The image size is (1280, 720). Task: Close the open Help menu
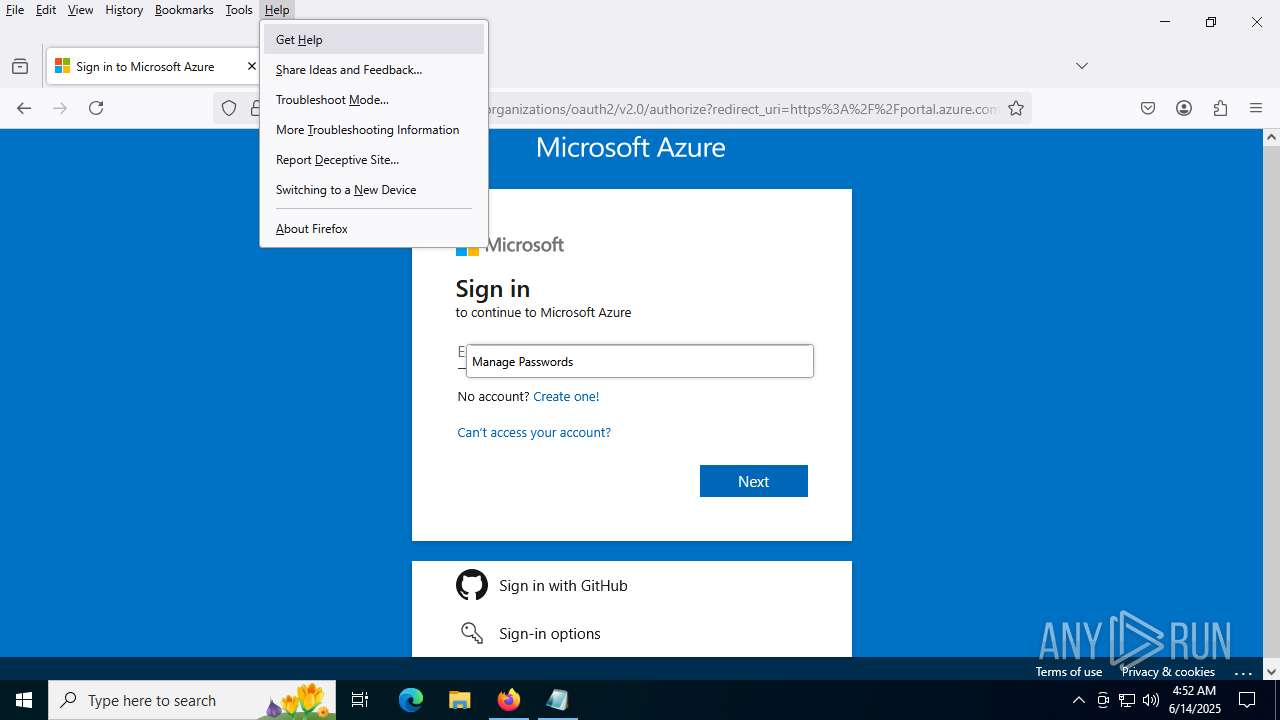coord(277,10)
